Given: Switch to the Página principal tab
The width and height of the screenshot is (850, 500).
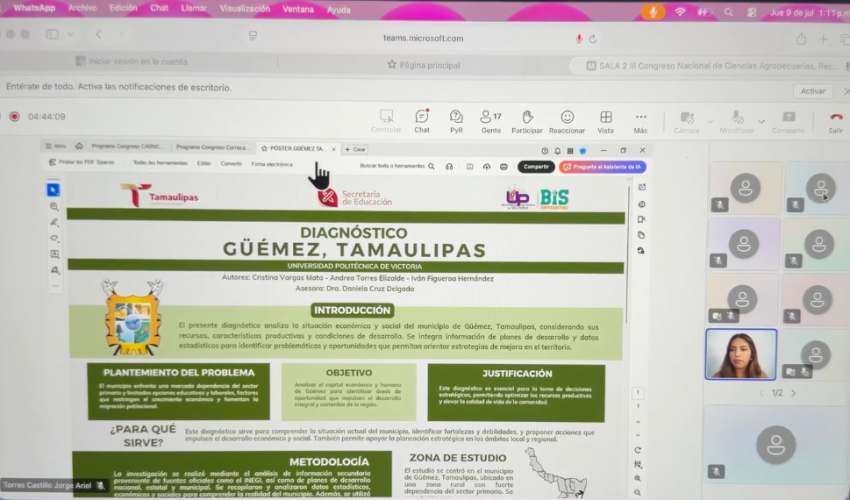Looking at the screenshot, I should click(x=423, y=65).
